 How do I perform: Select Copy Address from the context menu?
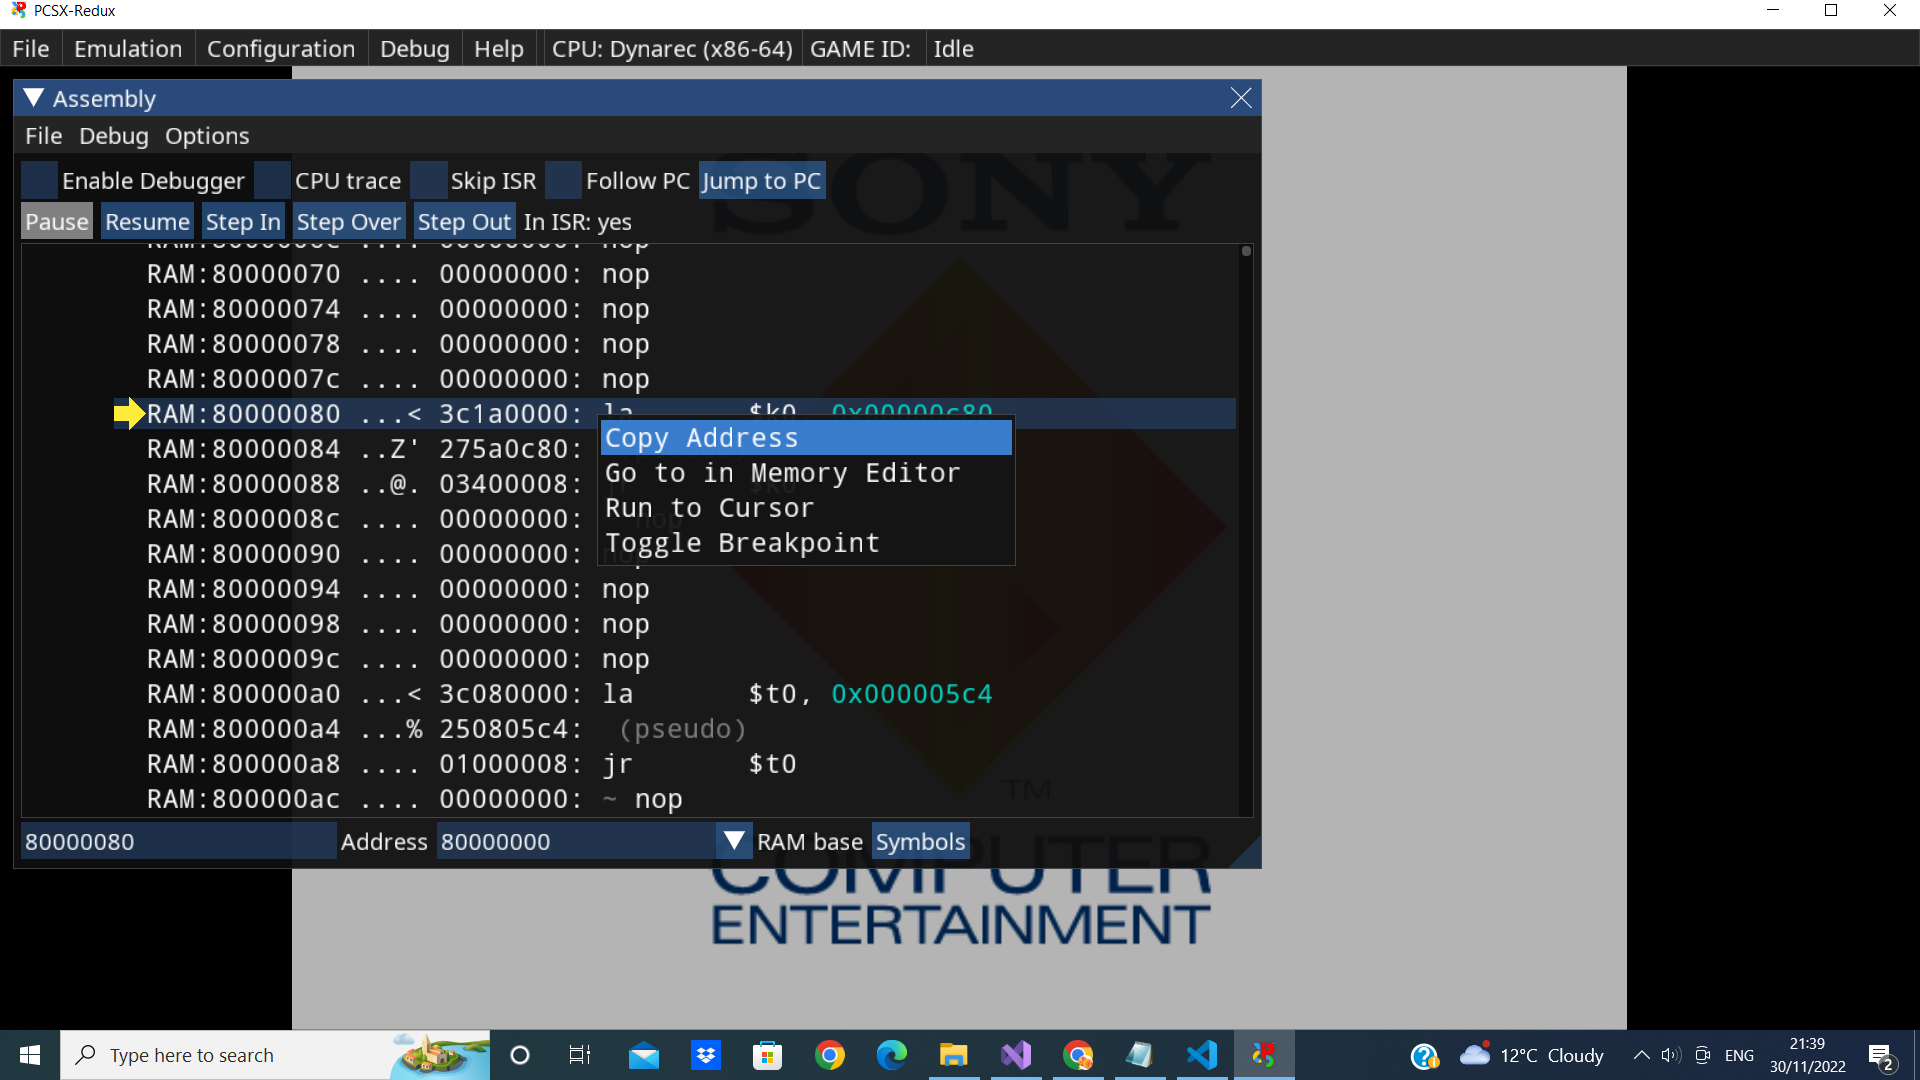(701, 437)
